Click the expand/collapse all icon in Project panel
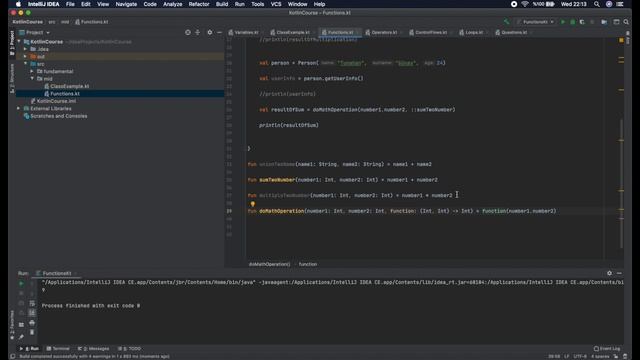Viewport: 640px width, 360px height. point(198,32)
